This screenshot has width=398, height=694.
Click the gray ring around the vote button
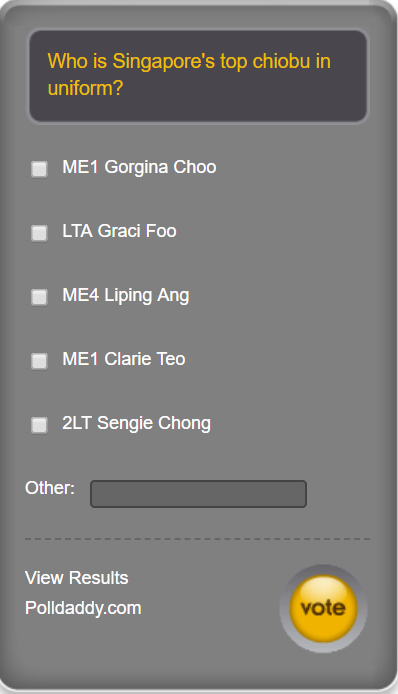pos(323,570)
